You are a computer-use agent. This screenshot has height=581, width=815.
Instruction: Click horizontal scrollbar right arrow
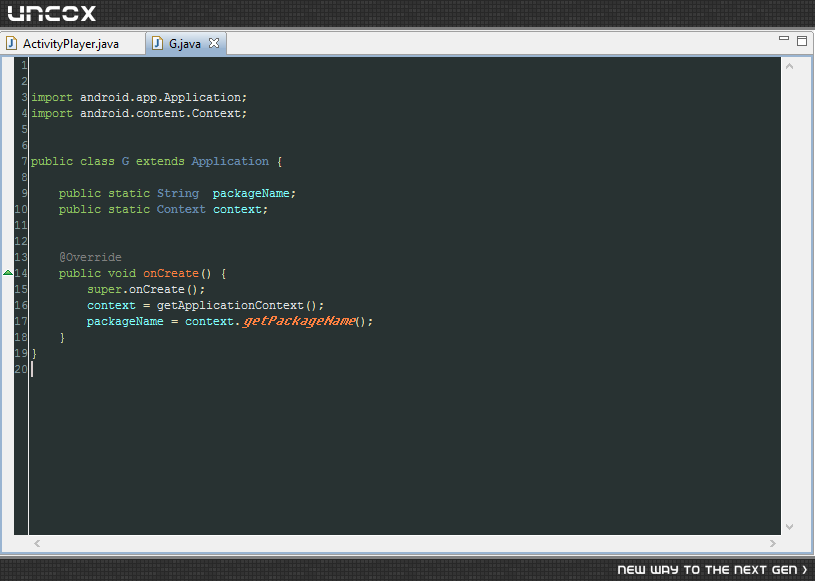pos(772,544)
